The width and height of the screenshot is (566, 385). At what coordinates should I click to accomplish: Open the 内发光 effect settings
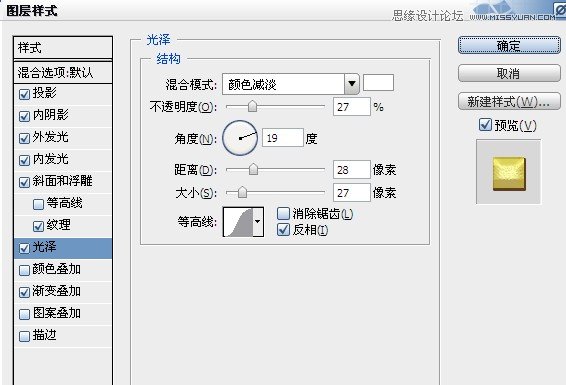point(51,159)
